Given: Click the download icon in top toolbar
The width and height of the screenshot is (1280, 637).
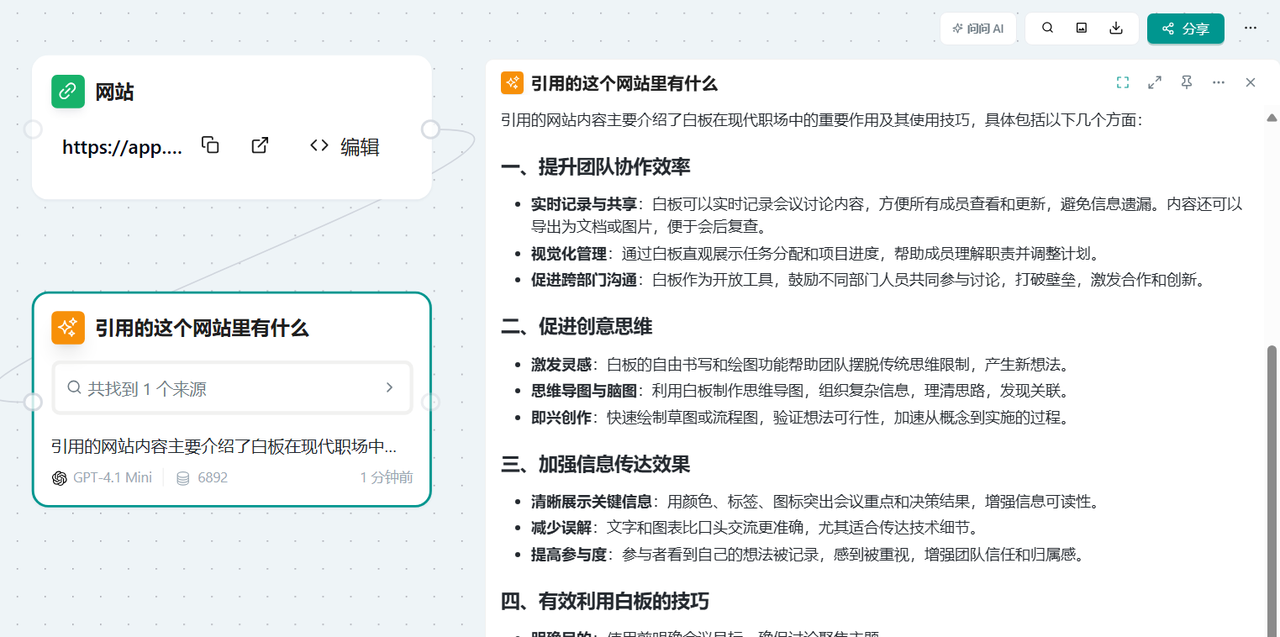Looking at the screenshot, I should pos(1116,28).
